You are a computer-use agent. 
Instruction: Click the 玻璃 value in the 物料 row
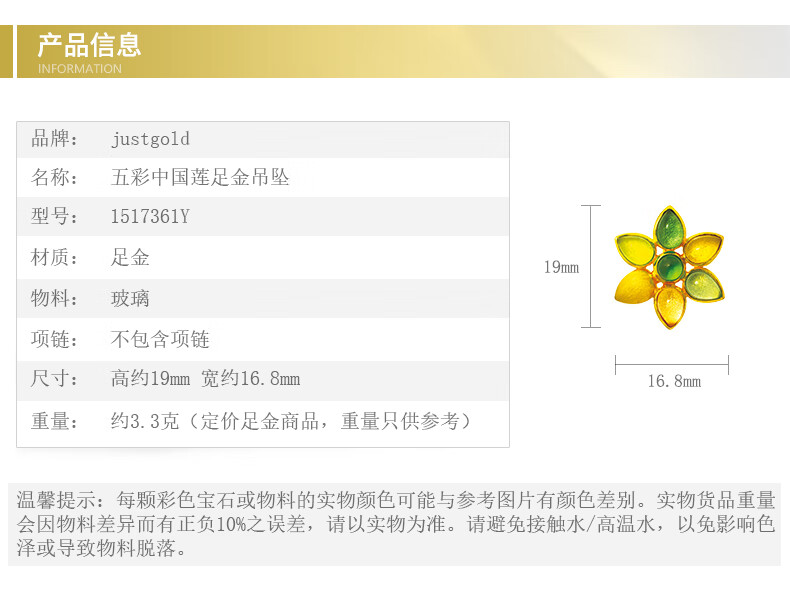pyautogui.click(x=130, y=298)
